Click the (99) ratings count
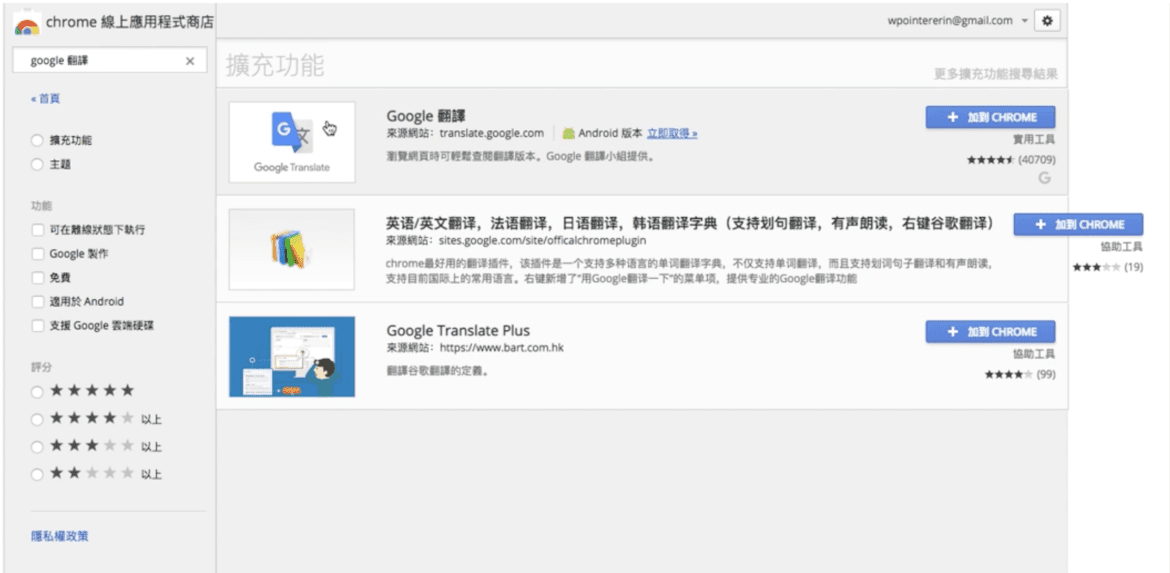Viewport: 1170px width, 573px height. pos(1046,375)
